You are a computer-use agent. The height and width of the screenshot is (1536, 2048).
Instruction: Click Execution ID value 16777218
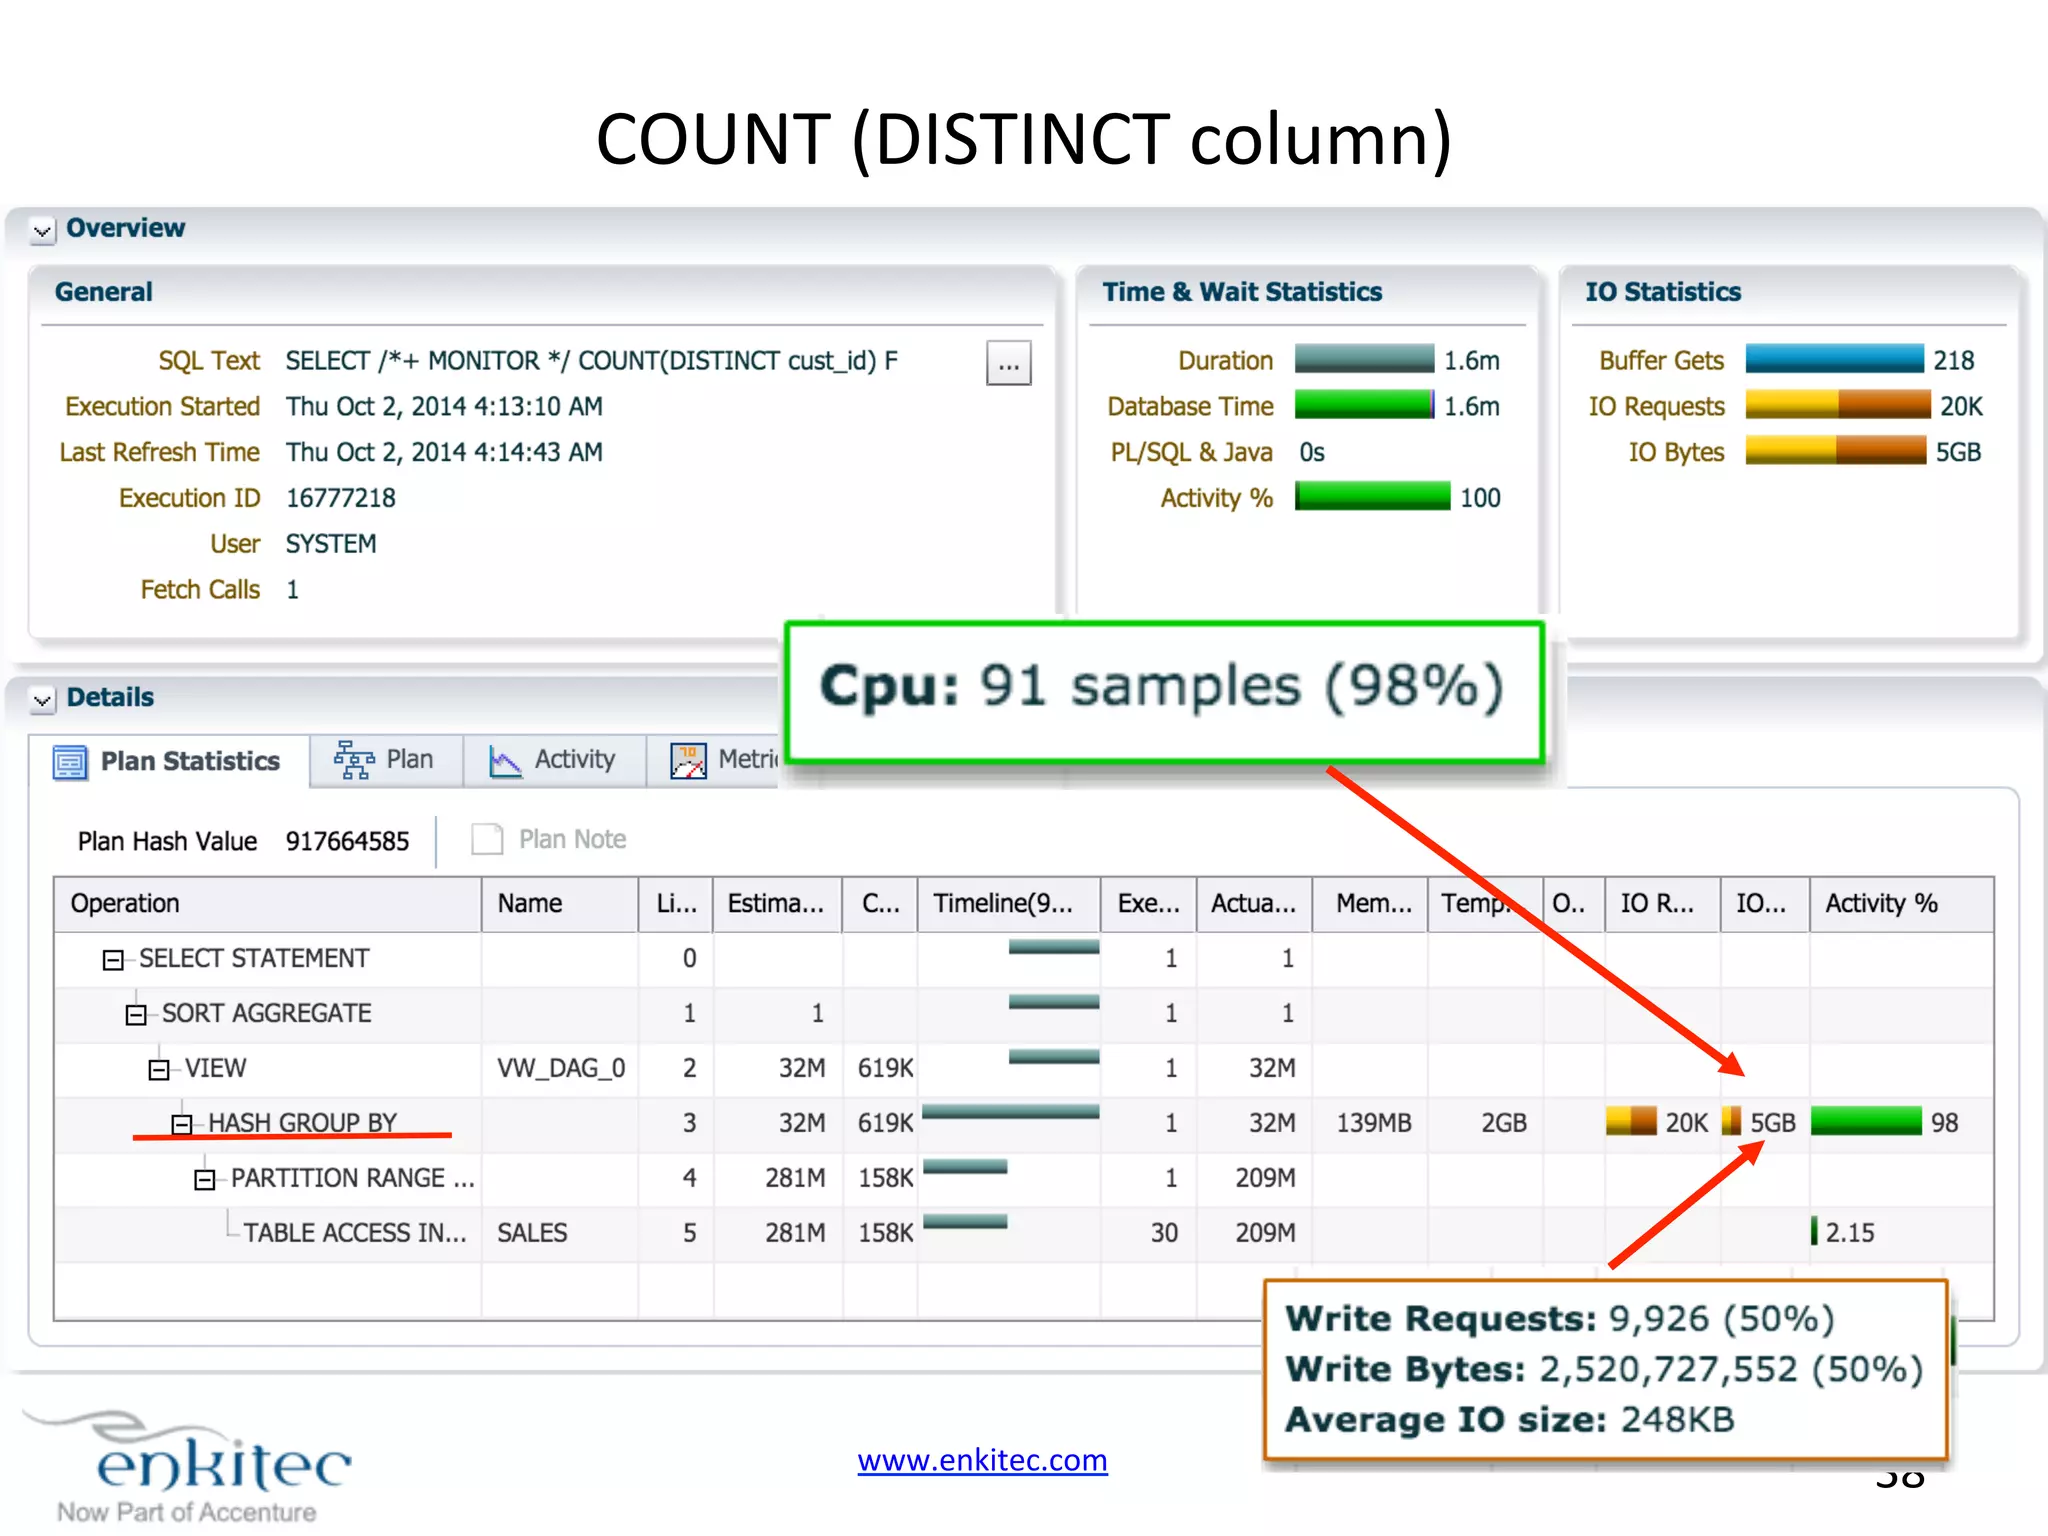(x=341, y=498)
